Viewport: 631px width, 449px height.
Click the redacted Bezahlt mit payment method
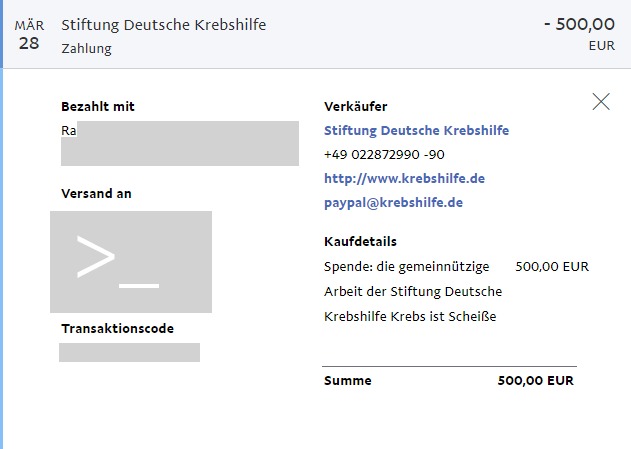pos(180,143)
